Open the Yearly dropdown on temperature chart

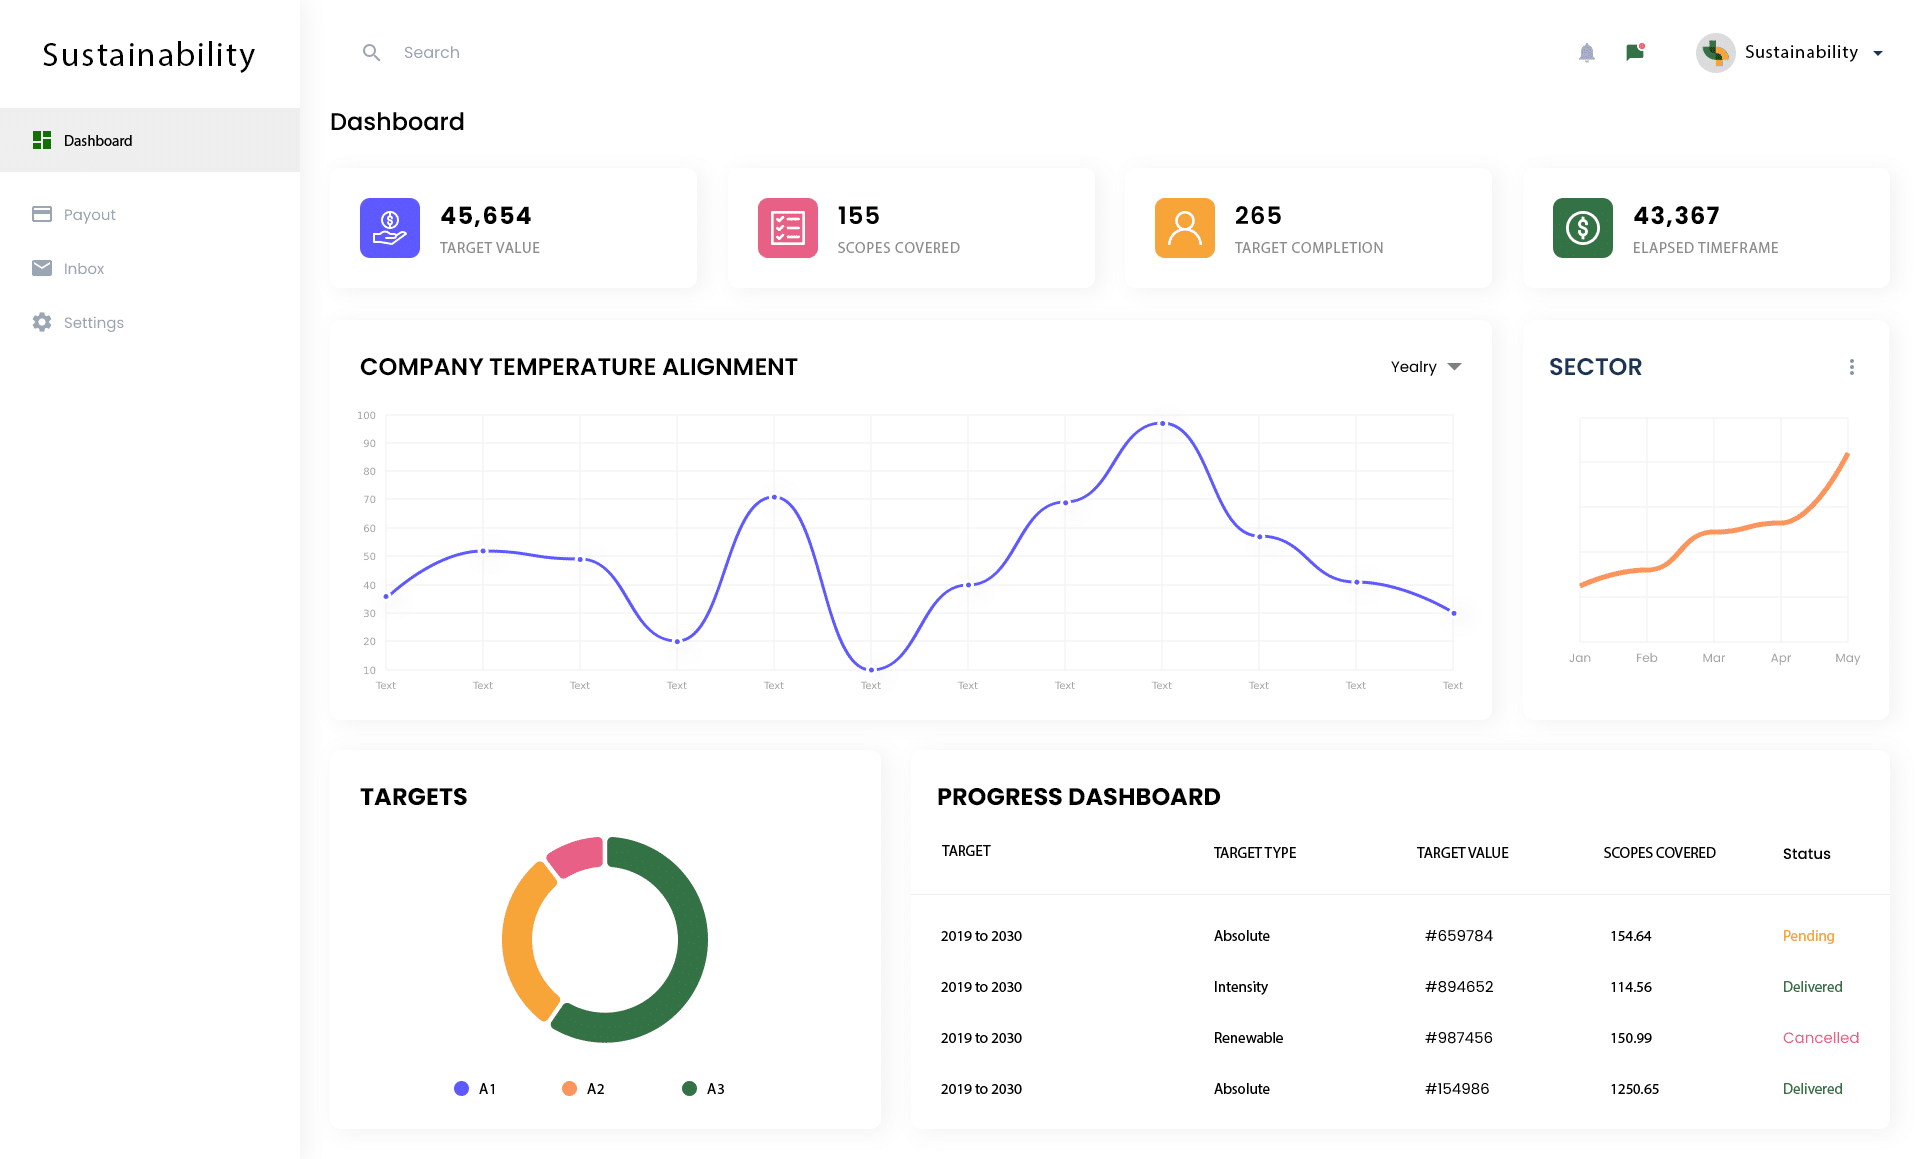(1426, 367)
